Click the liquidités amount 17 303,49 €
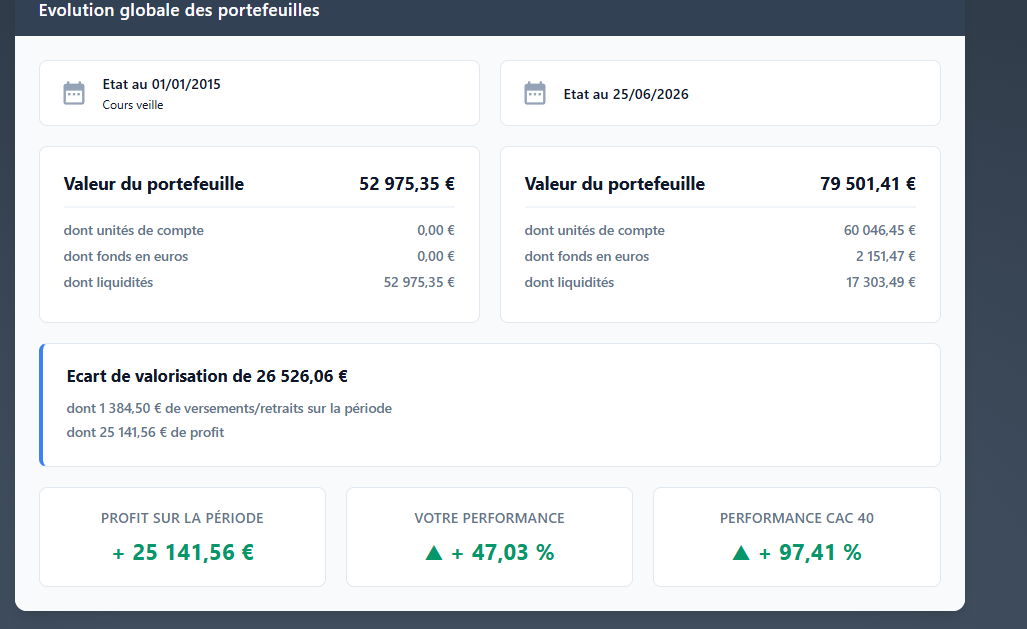 (881, 282)
